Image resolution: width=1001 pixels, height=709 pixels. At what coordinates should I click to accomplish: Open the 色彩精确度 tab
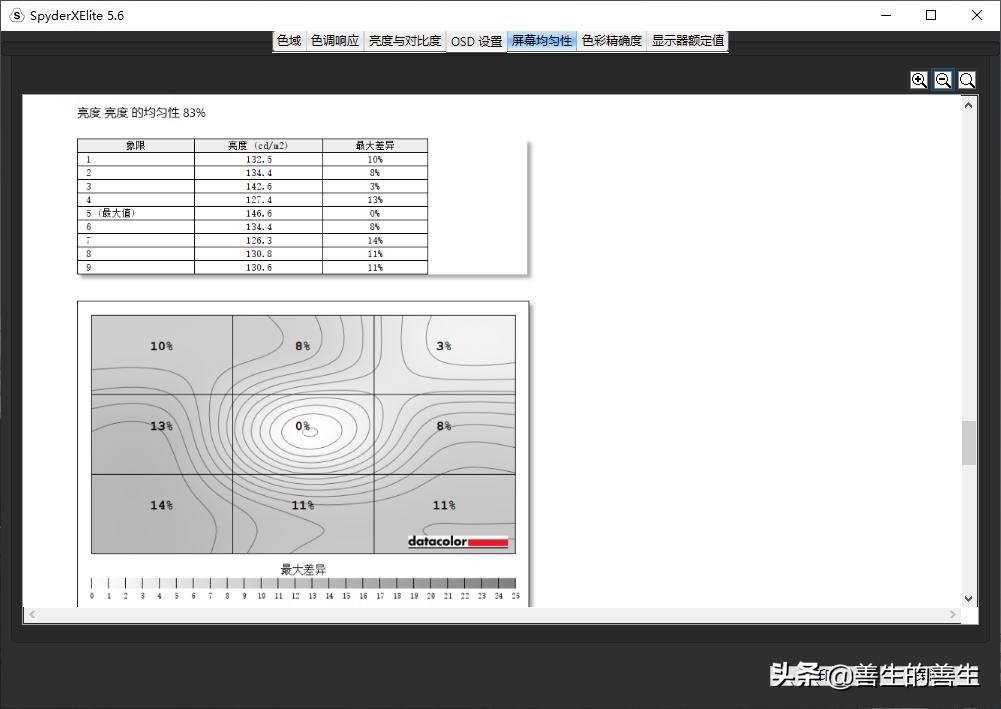coord(612,41)
